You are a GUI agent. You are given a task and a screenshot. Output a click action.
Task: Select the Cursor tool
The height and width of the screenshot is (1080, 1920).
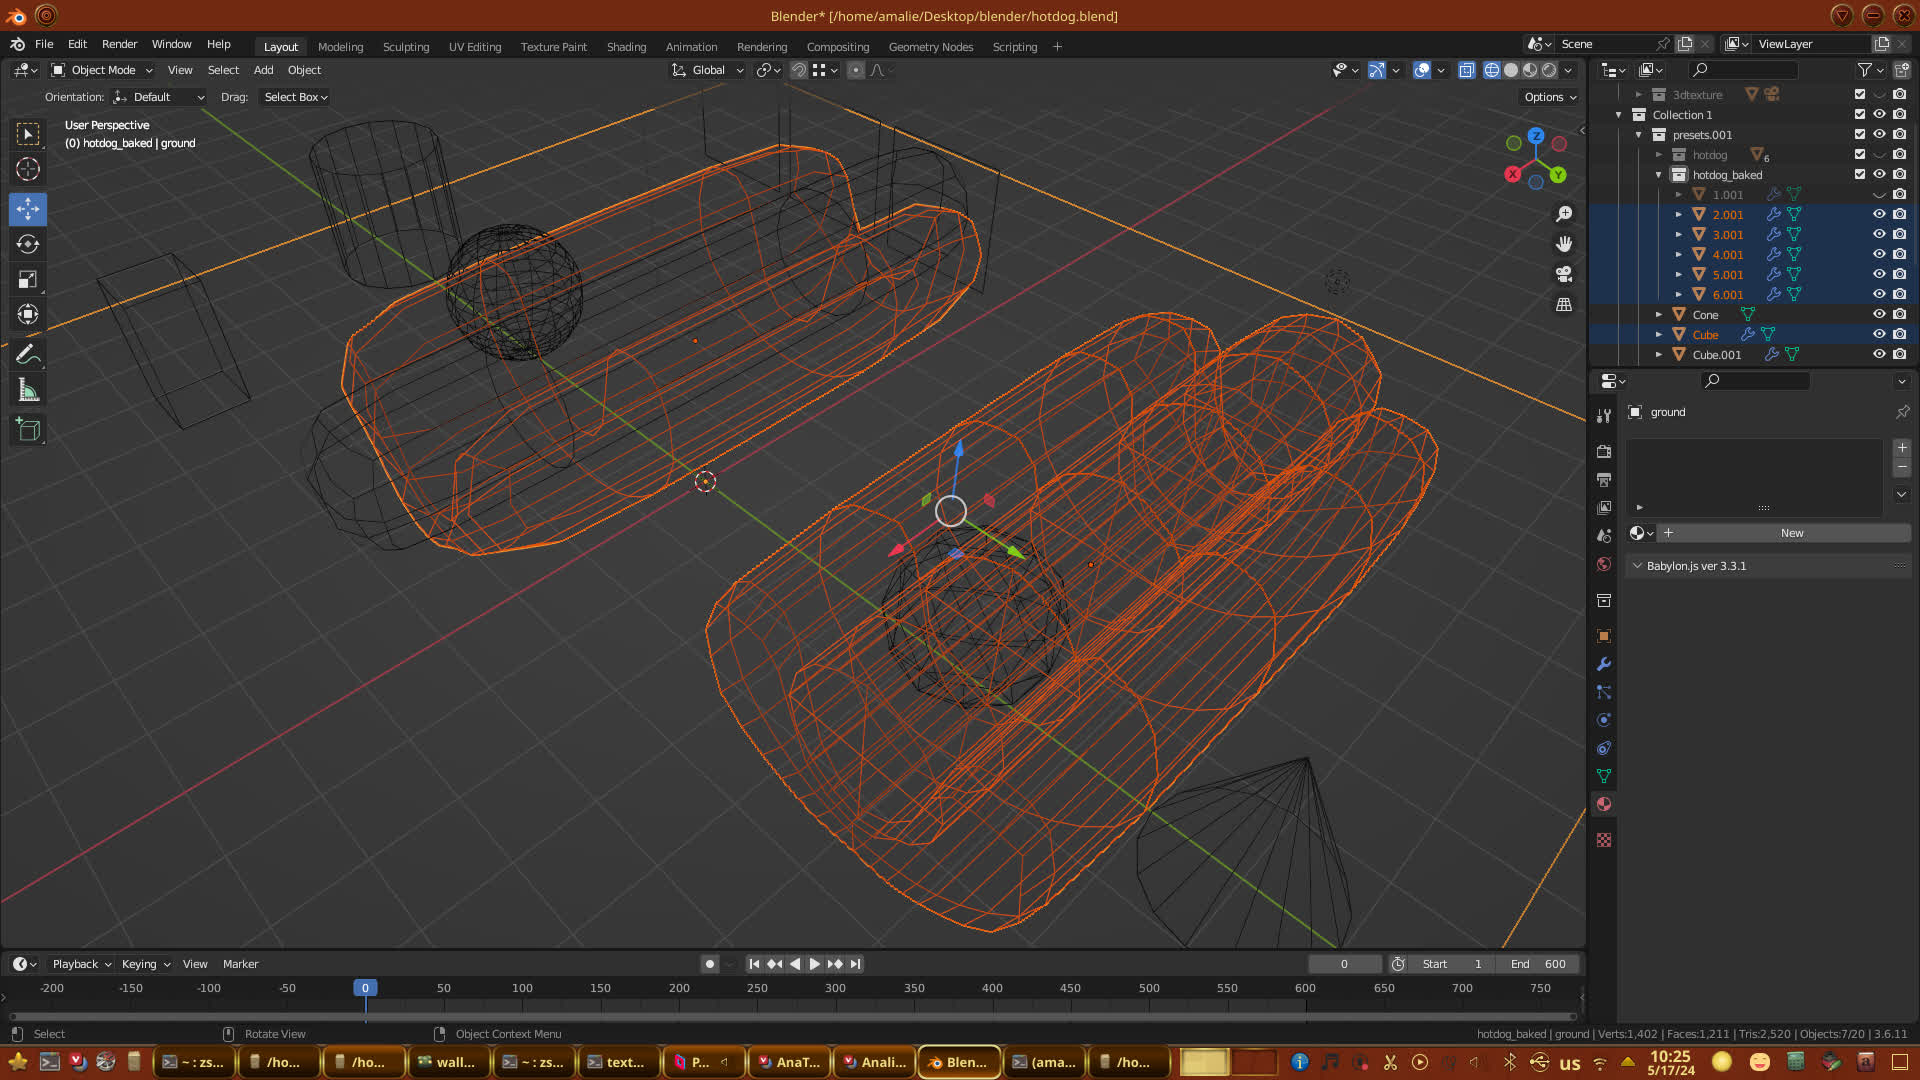tap(28, 169)
